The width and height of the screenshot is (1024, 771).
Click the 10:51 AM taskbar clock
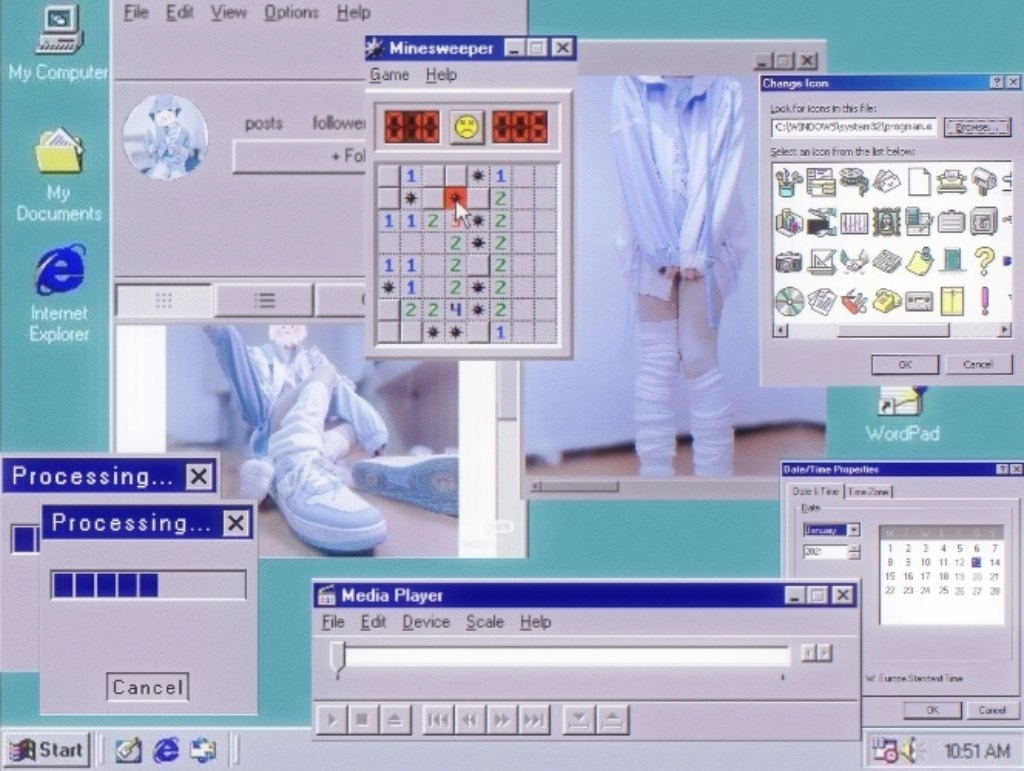point(977,751)
